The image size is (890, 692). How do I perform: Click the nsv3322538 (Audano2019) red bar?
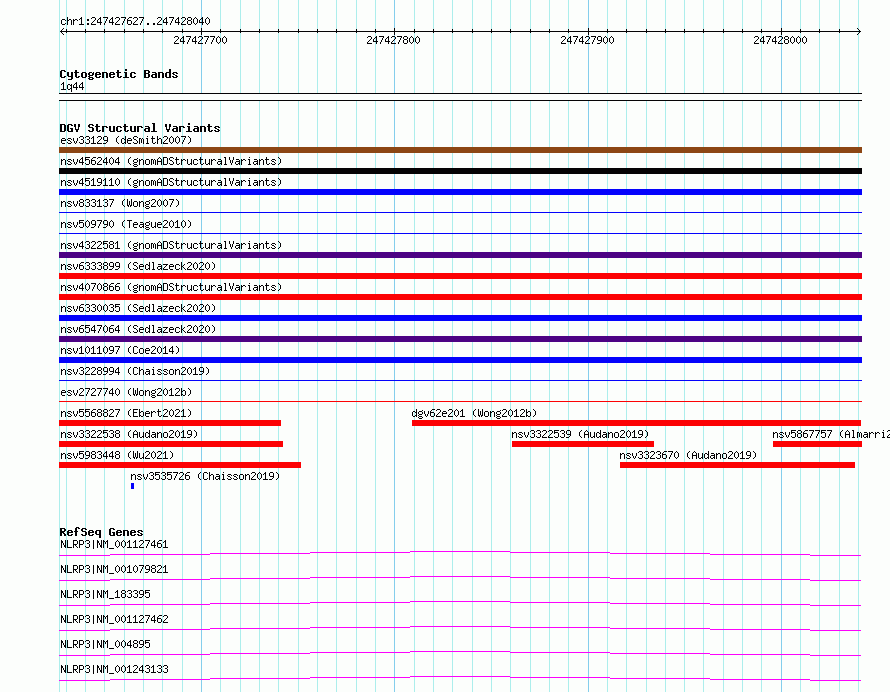(171, 444)
